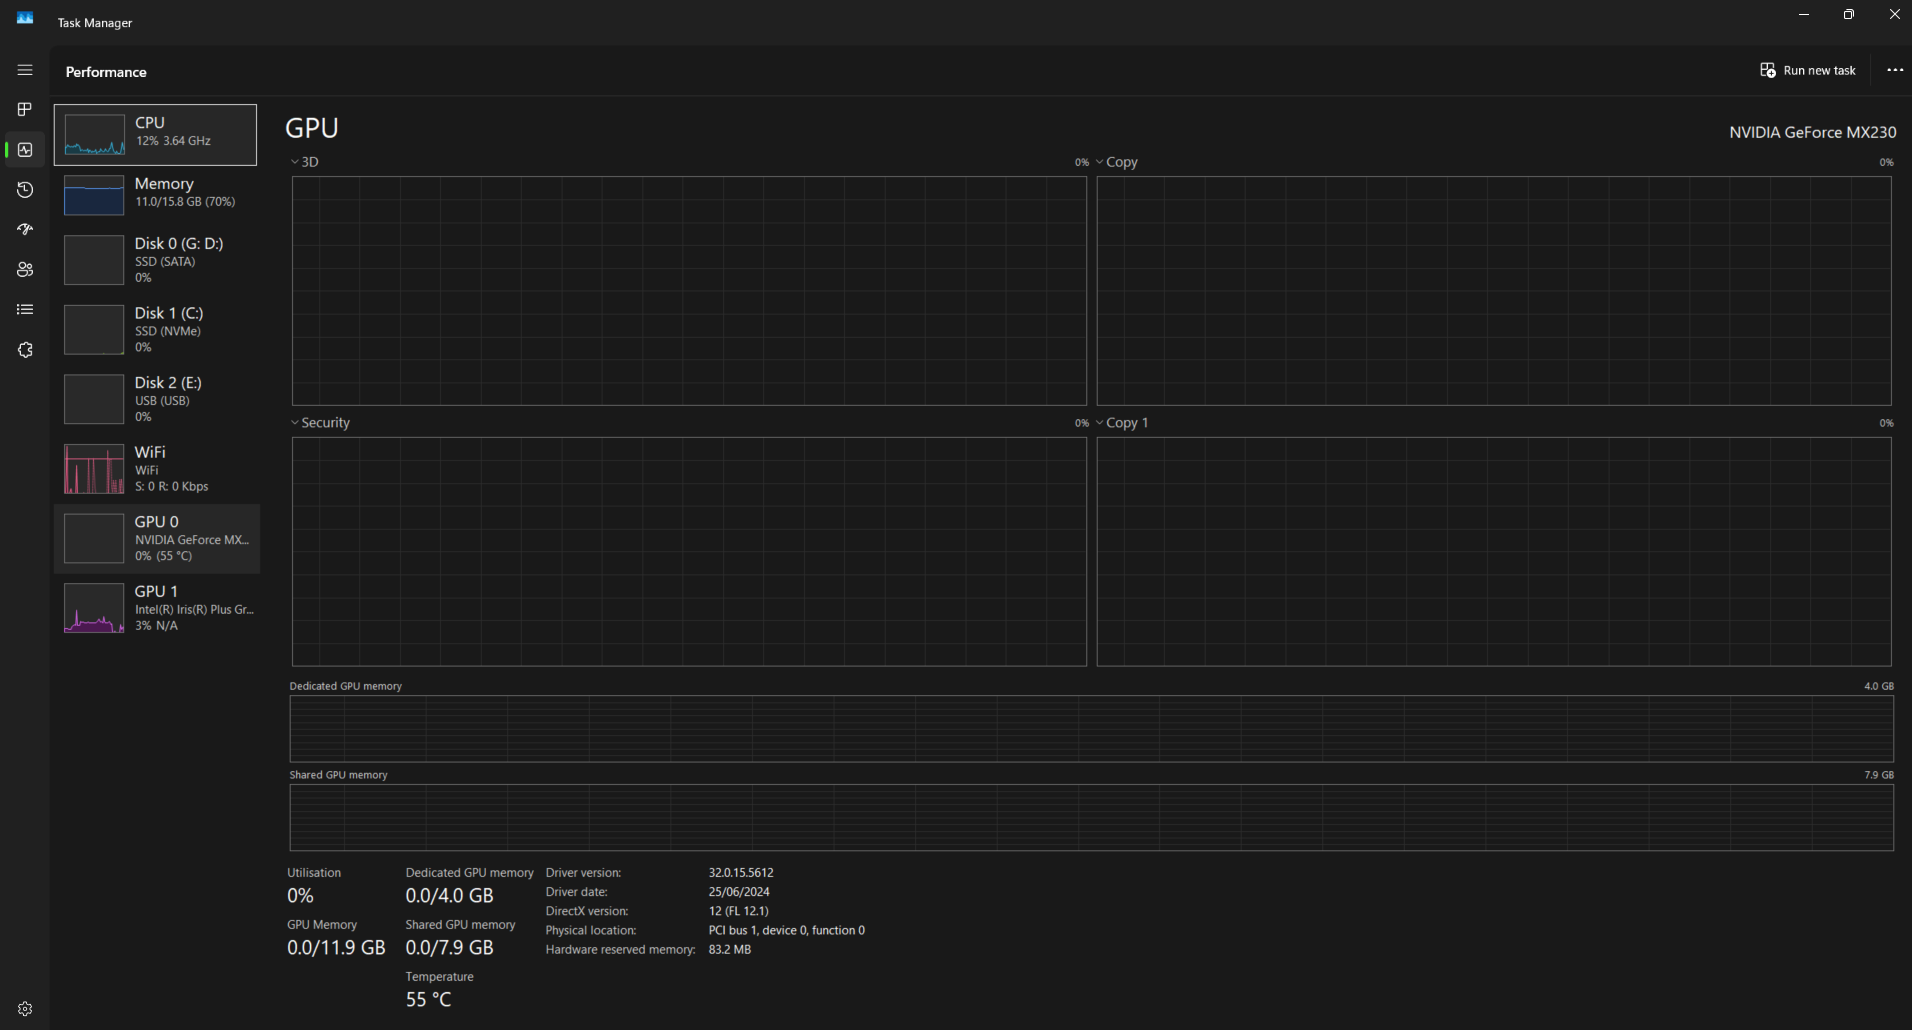Open the Details list page icon
Screen dimensions: 1912x1030
(x=25, y=310)
